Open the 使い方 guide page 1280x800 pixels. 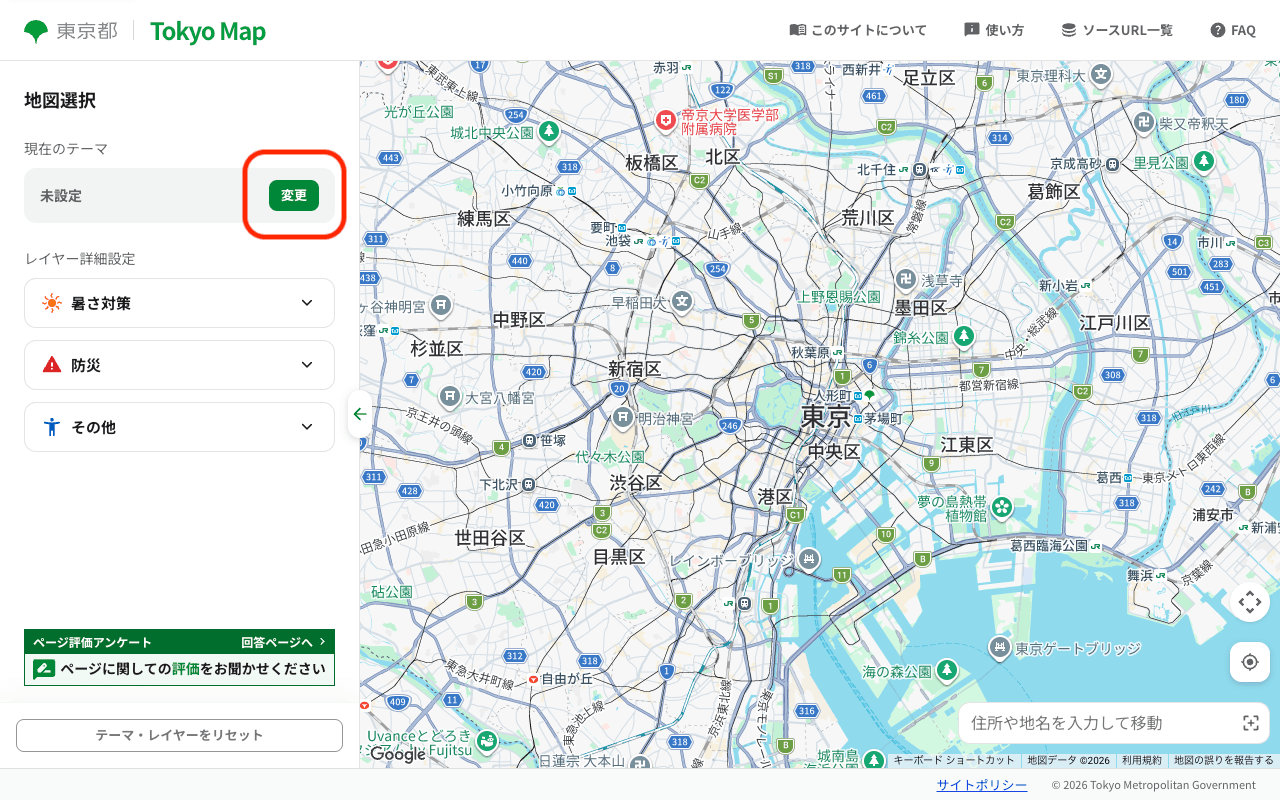pyautogui.click(x=994, y=30)
